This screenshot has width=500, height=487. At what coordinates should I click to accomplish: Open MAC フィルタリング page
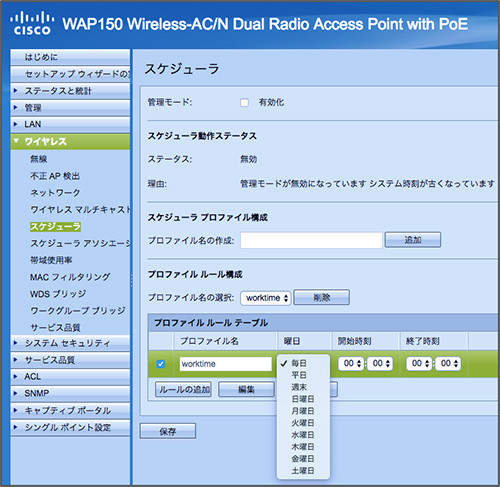coord(70,277)
